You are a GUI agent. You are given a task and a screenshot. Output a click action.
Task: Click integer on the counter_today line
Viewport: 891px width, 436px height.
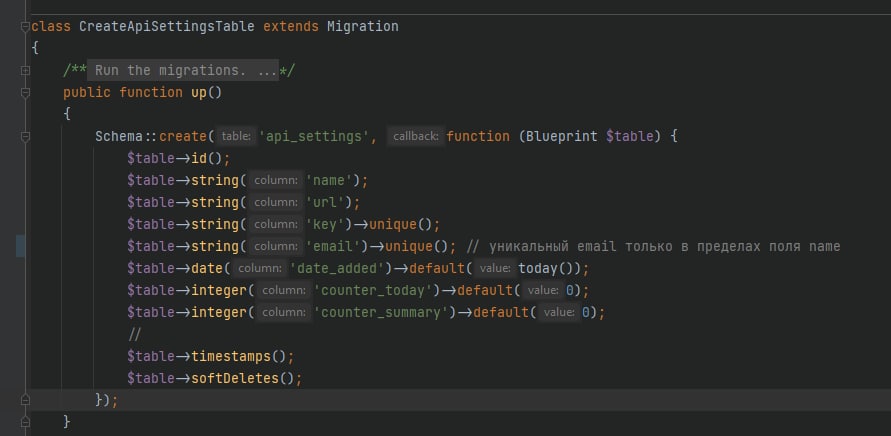[219, 290]
